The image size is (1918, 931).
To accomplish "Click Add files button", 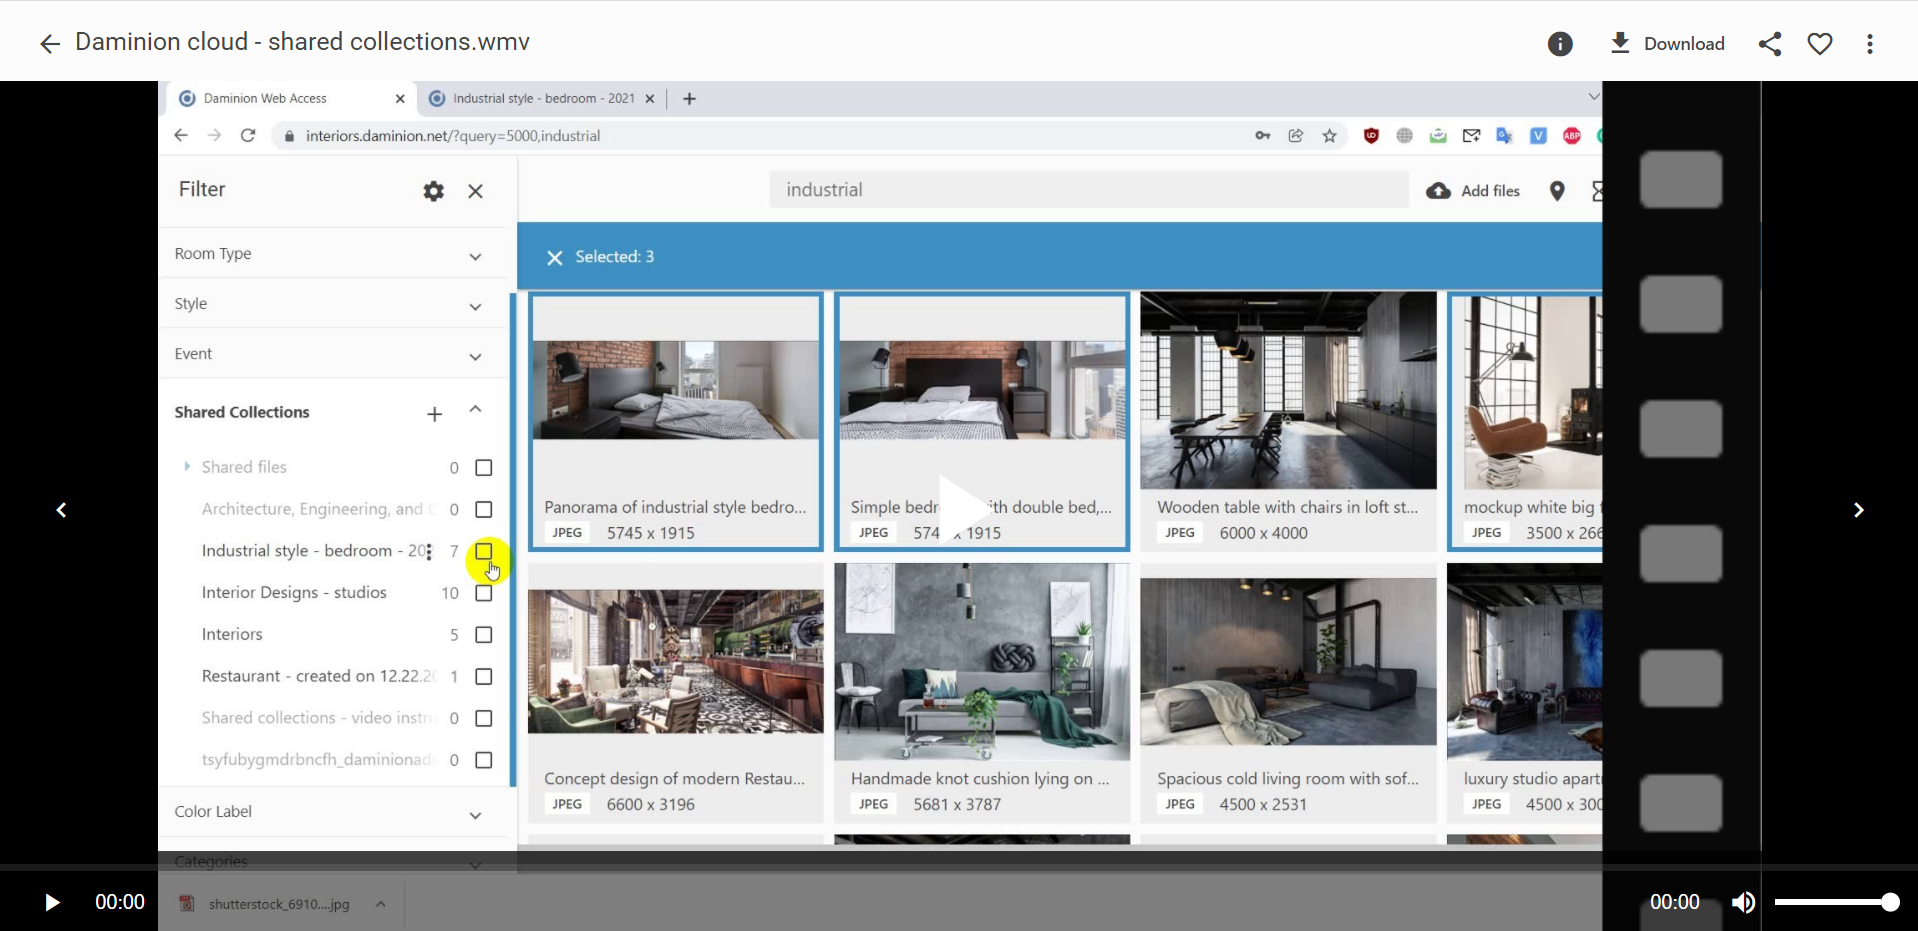I will [x=1473, y=191].
